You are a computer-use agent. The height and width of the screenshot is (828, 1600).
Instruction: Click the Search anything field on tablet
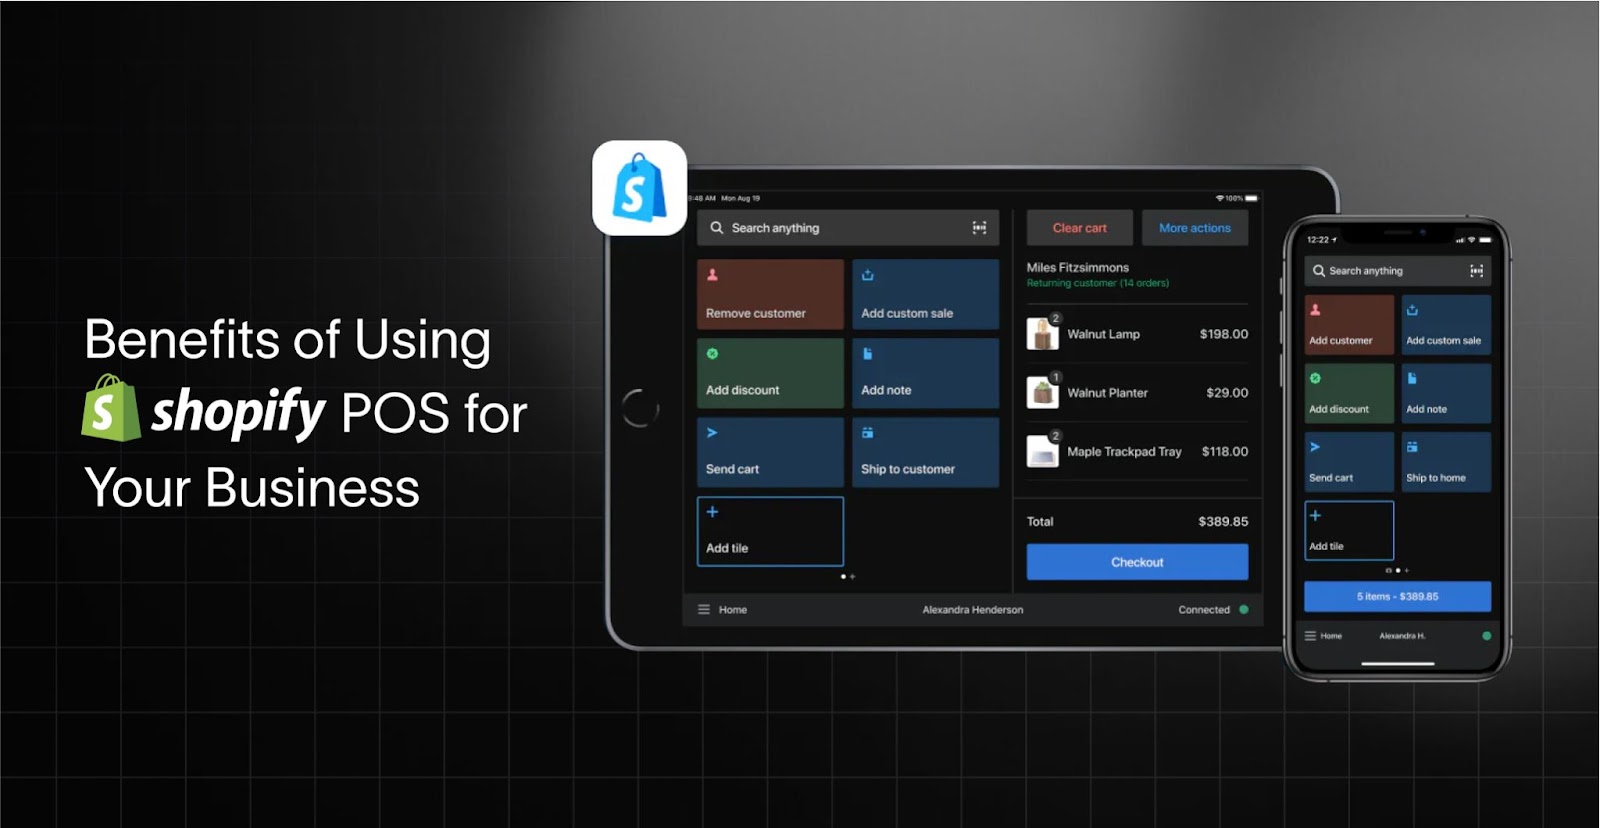[x=847, y=228]
